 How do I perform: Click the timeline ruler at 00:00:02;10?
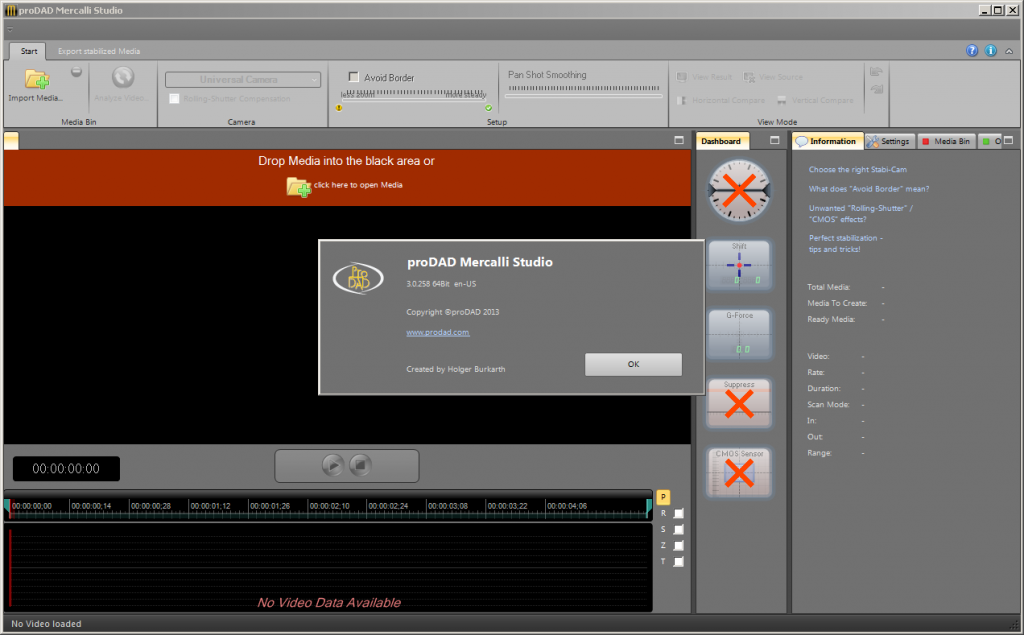pos(330,506)
